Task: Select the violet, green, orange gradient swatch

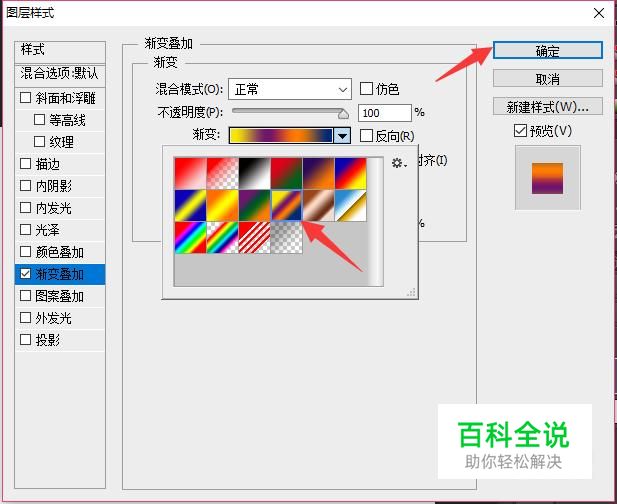Action: tap(255, 205)
